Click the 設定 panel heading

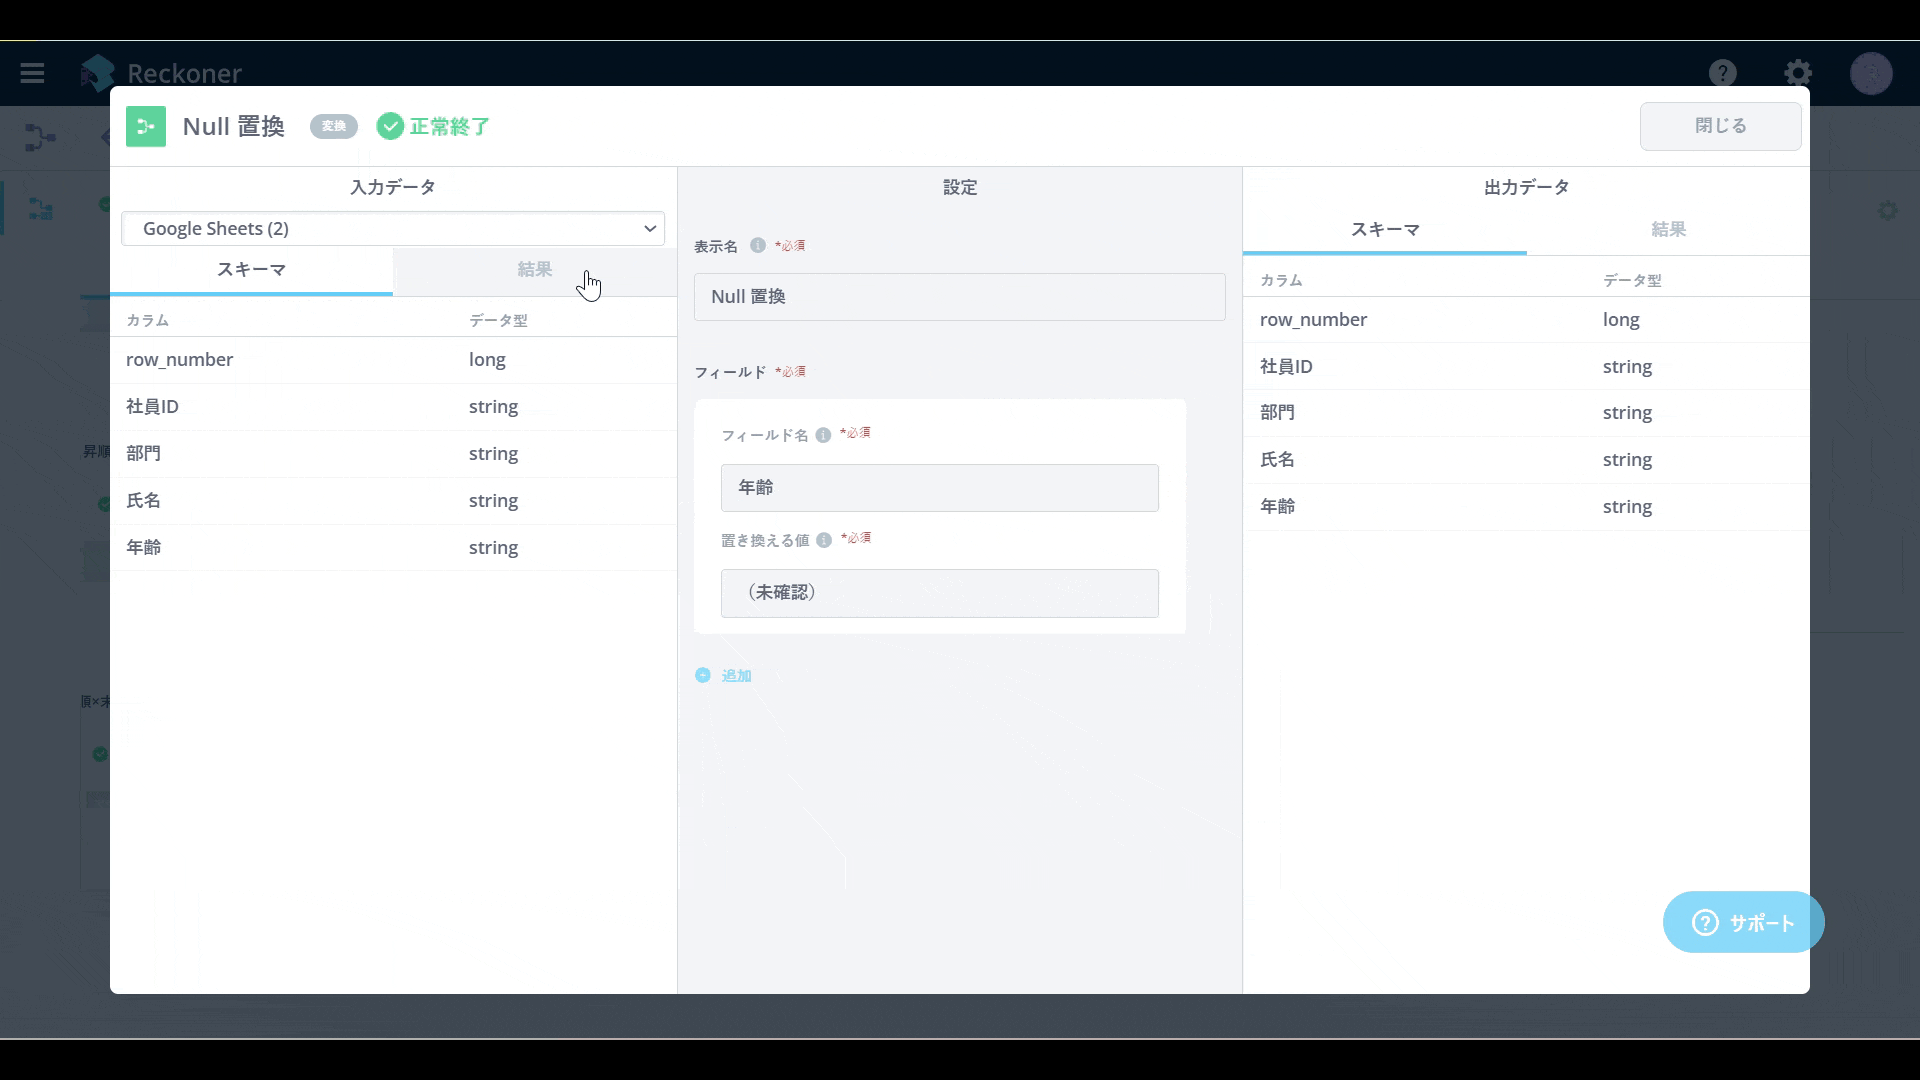(960, 188)
